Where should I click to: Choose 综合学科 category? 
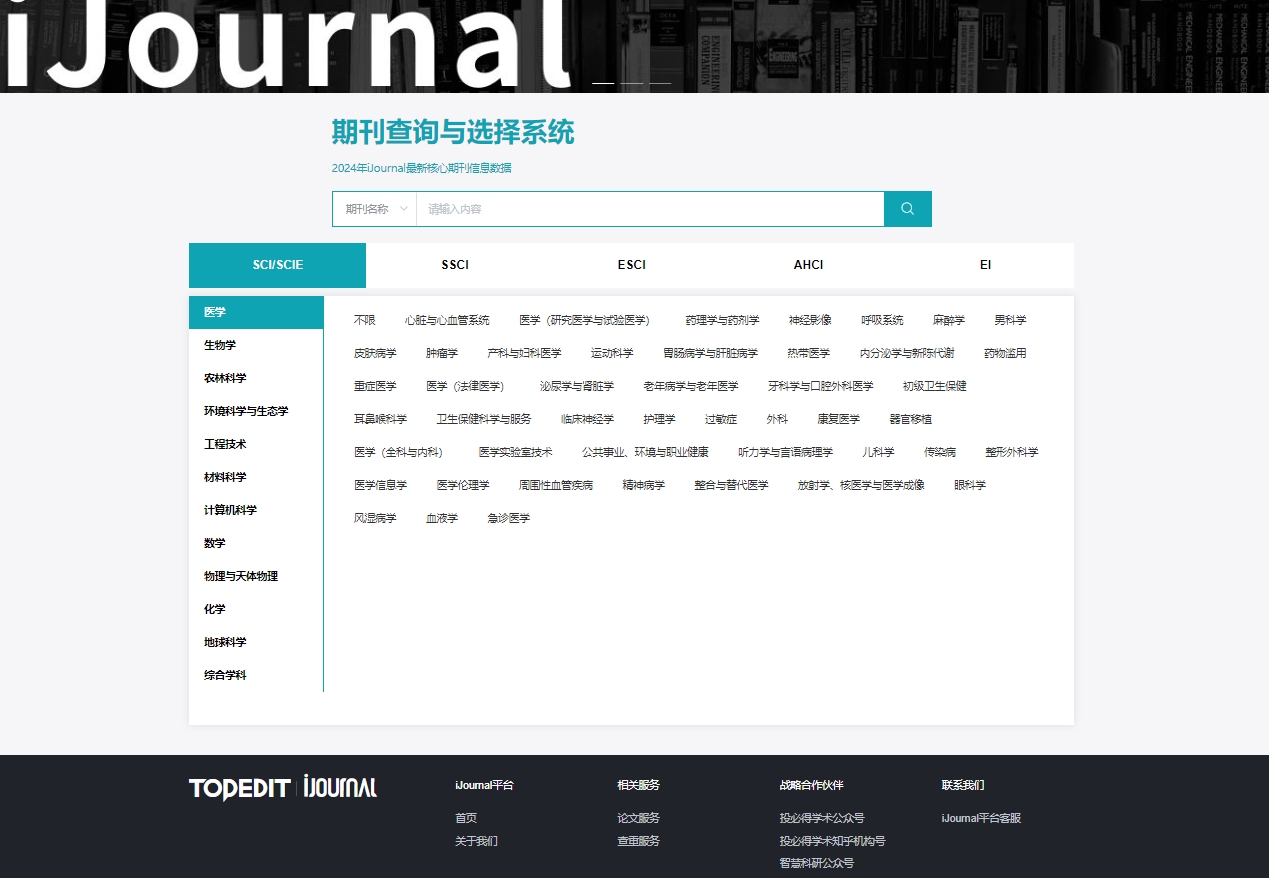pos(256,675)
